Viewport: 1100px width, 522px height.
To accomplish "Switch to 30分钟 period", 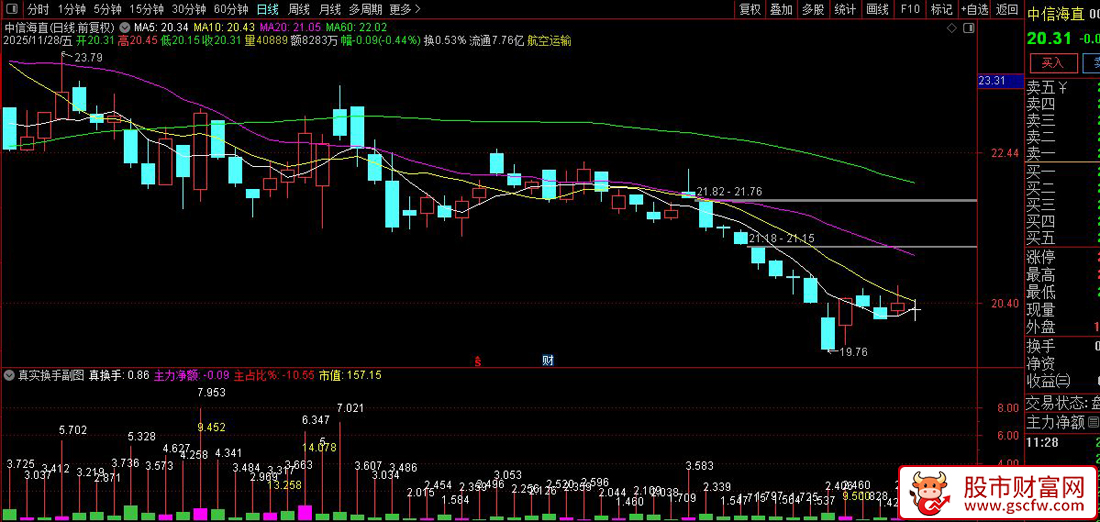I will [189, 9].
